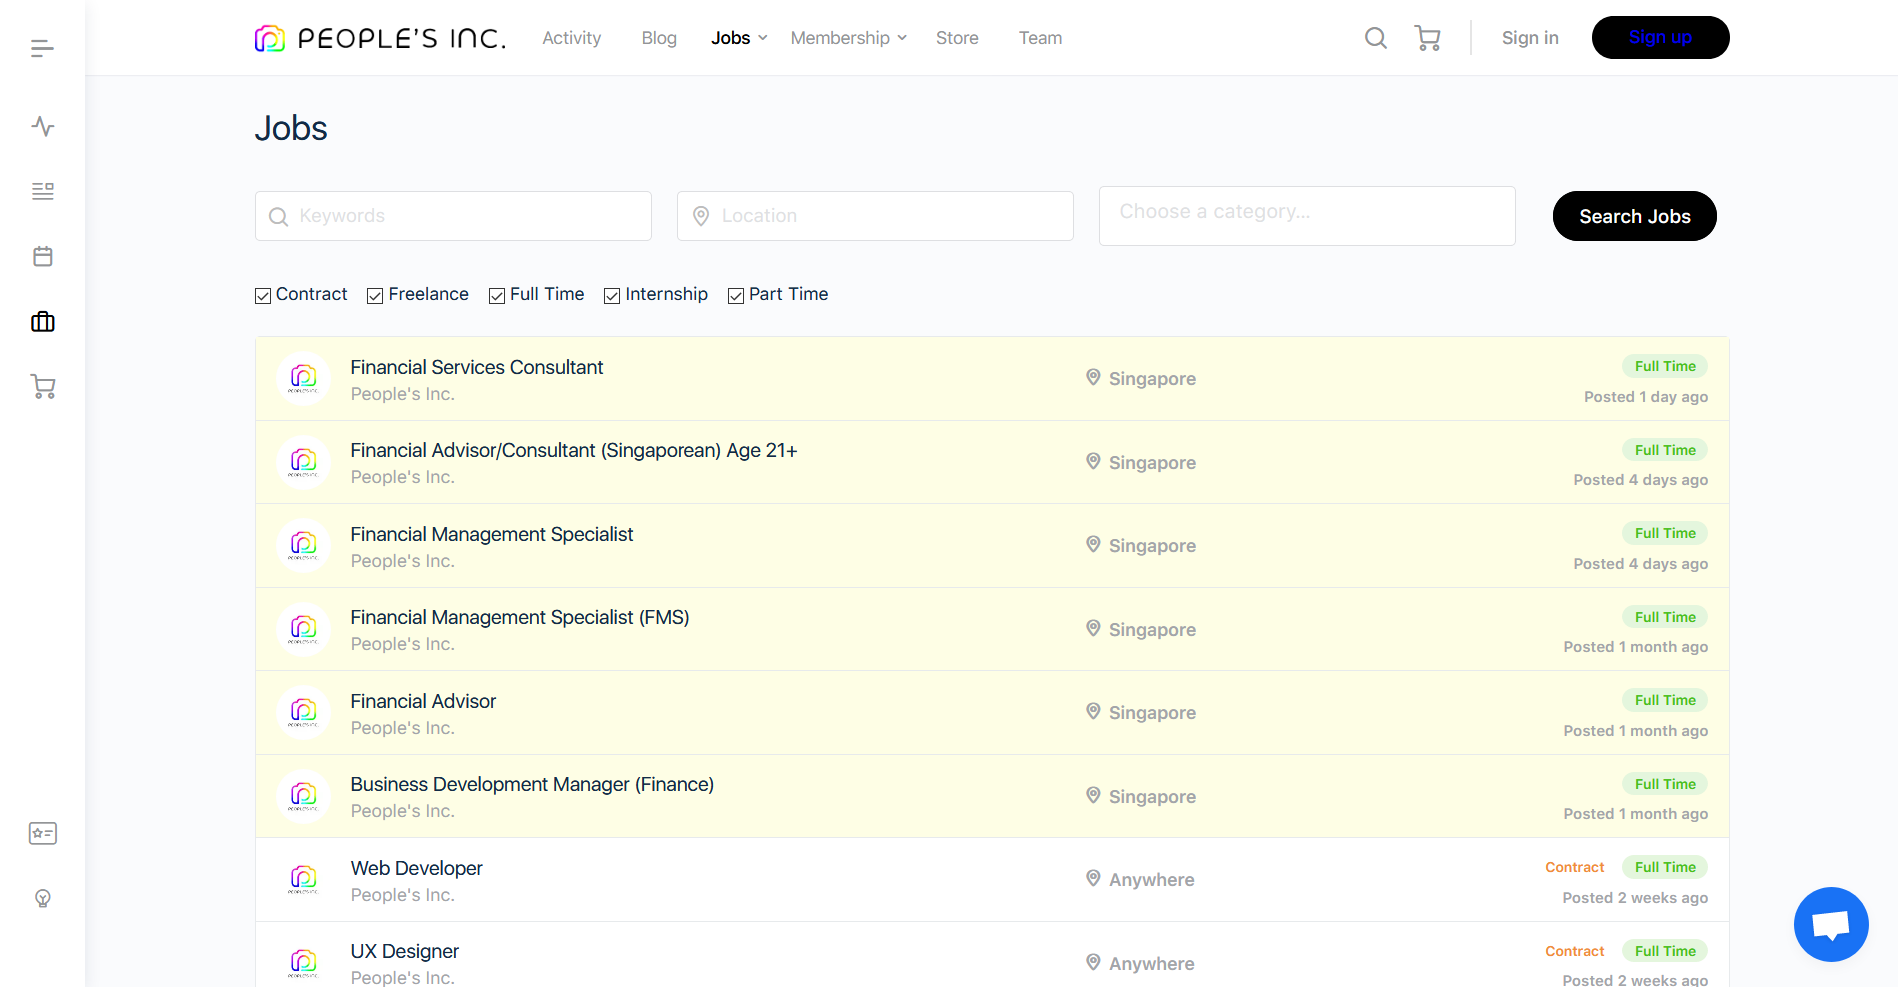Open the Activity pulse icon in sidebar
This screenshot has width=1898, height=987.
coord(42,126)
